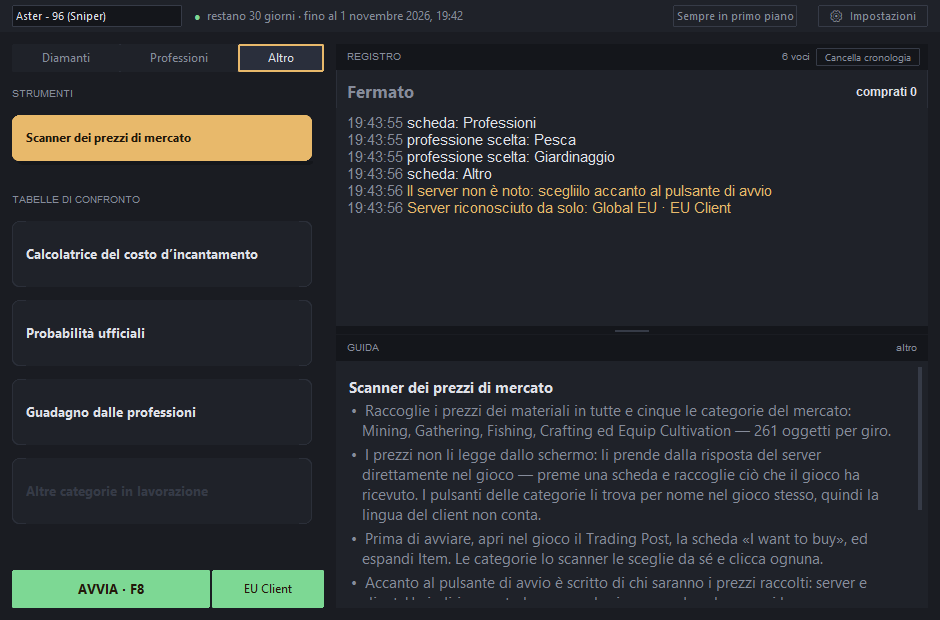Click the green status dot beside restano 30 giorni

(x=197, y=17)
